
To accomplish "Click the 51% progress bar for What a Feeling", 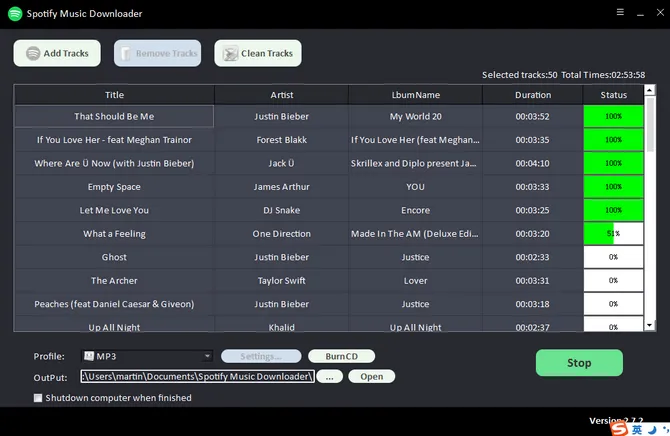I will (613, 234).
